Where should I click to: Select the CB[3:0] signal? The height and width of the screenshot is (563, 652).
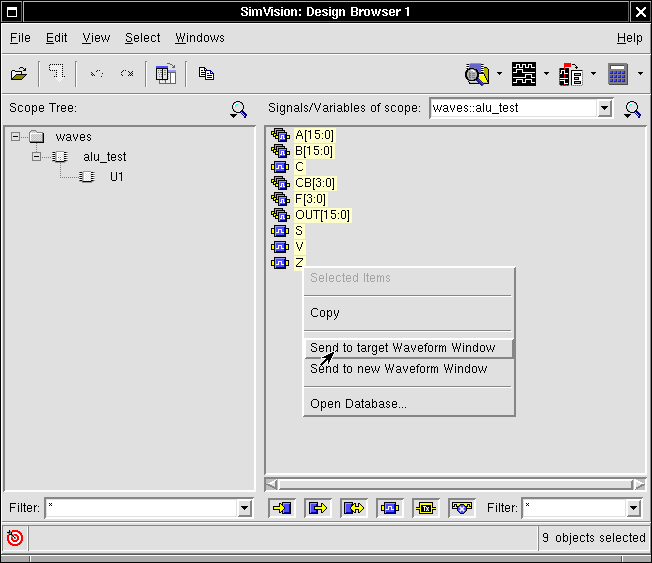coord(315,183)
